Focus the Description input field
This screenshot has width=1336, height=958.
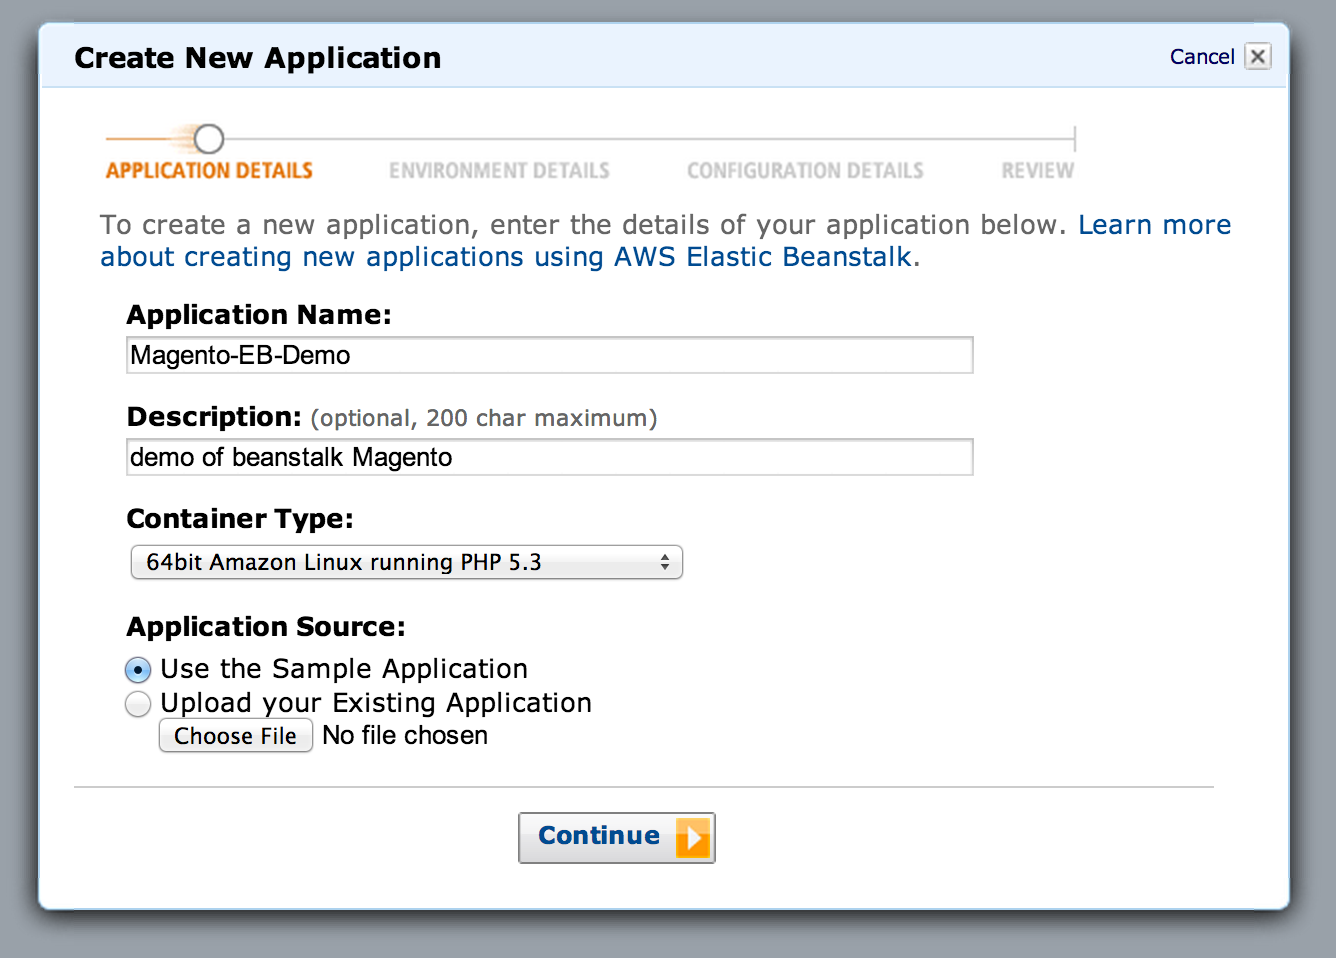pyautogui.click(x=550, y=457)
